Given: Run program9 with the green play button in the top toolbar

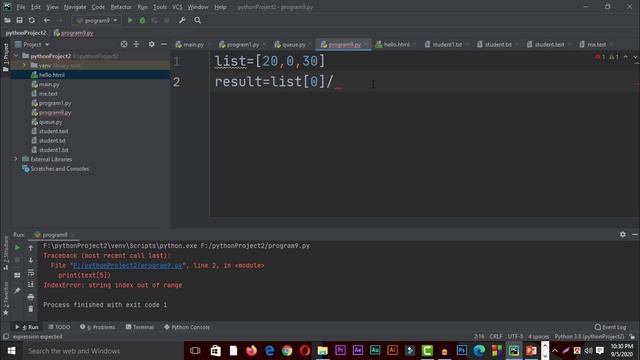Looking at the screenshot, I should pos(130,20).
